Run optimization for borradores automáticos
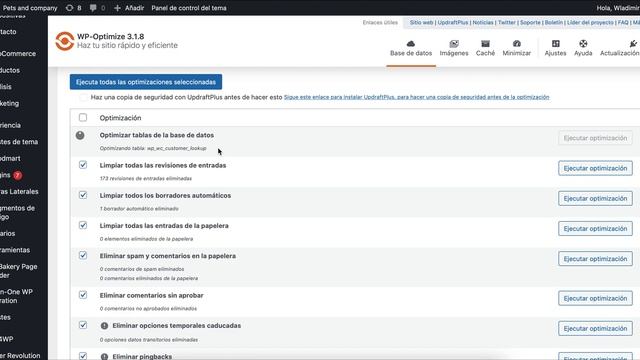The height and width of the screenshot is (360, 640). click(595, 198)
